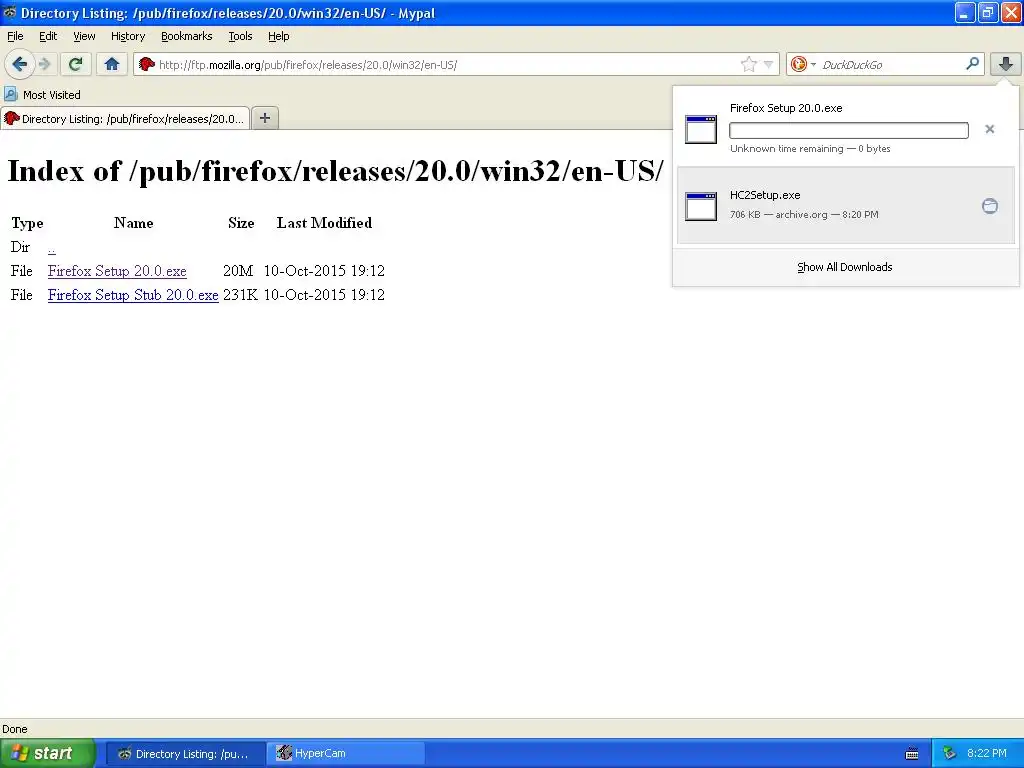Download Firefox Setup 20.0.exe link
Viewport: 1024px width, 768px height.
[x=117, y=271]
